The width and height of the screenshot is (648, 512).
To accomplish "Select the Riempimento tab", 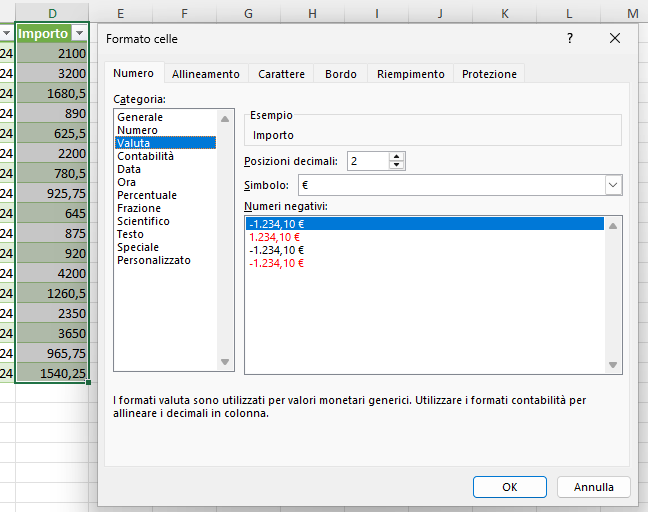I will pyautogui.click(x=410, y=74).
